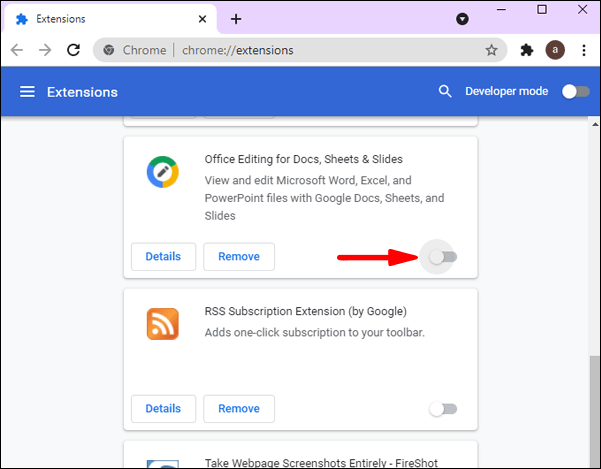The height and width of the screenshot is (469, 601).
Task: Go back with the browser back arrow
Action: (17, 50)
